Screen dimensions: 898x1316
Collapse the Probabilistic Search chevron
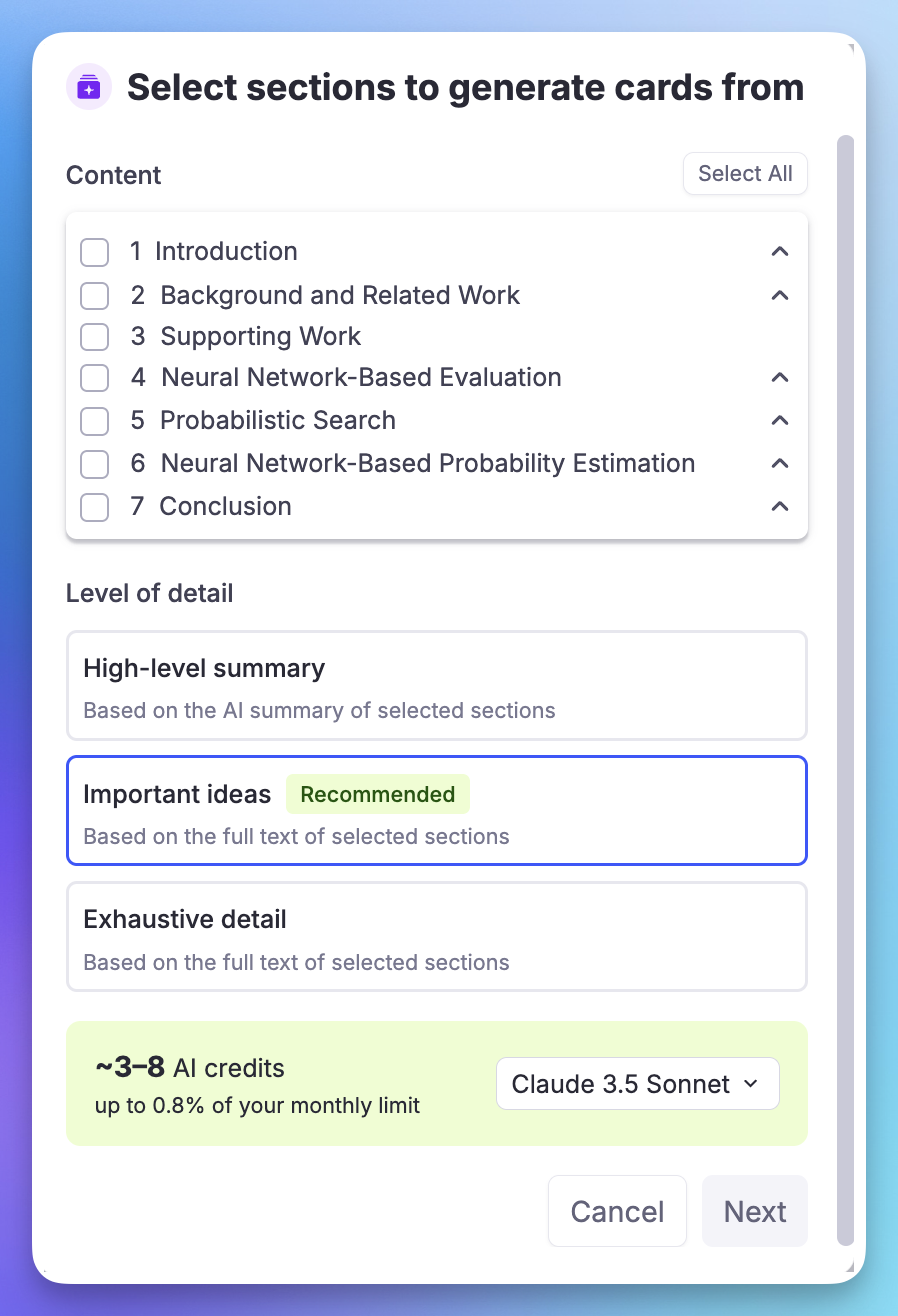[x=780, y=420]
